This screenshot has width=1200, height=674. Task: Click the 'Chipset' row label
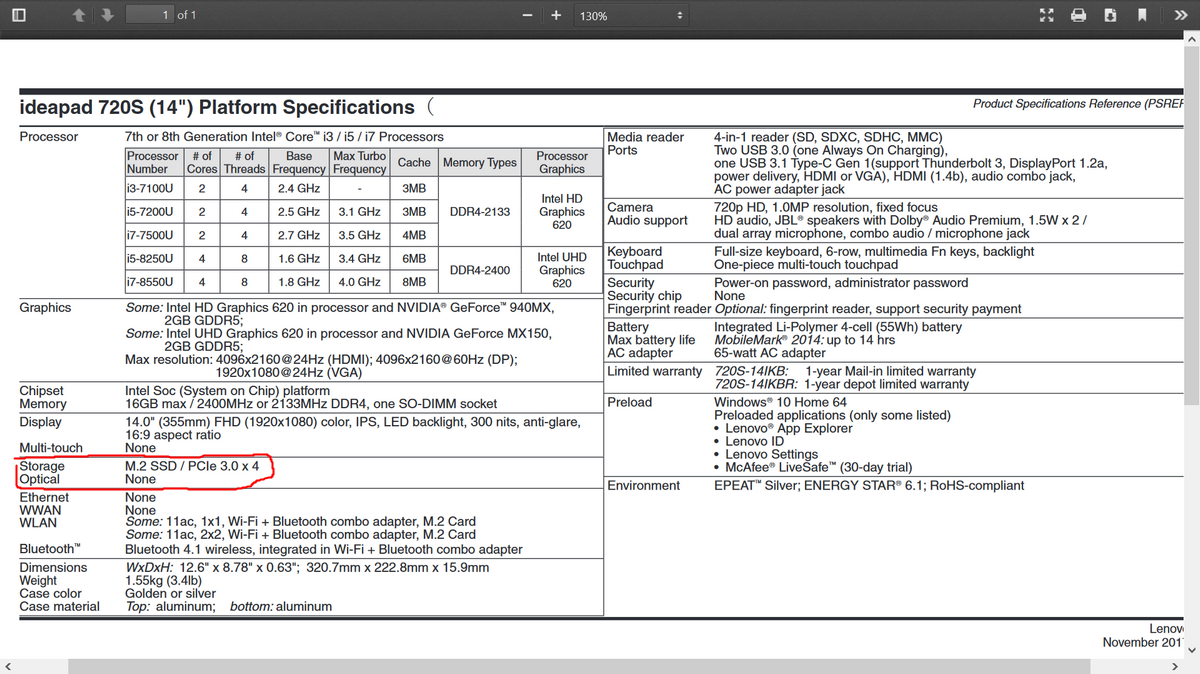coord(42,391)
